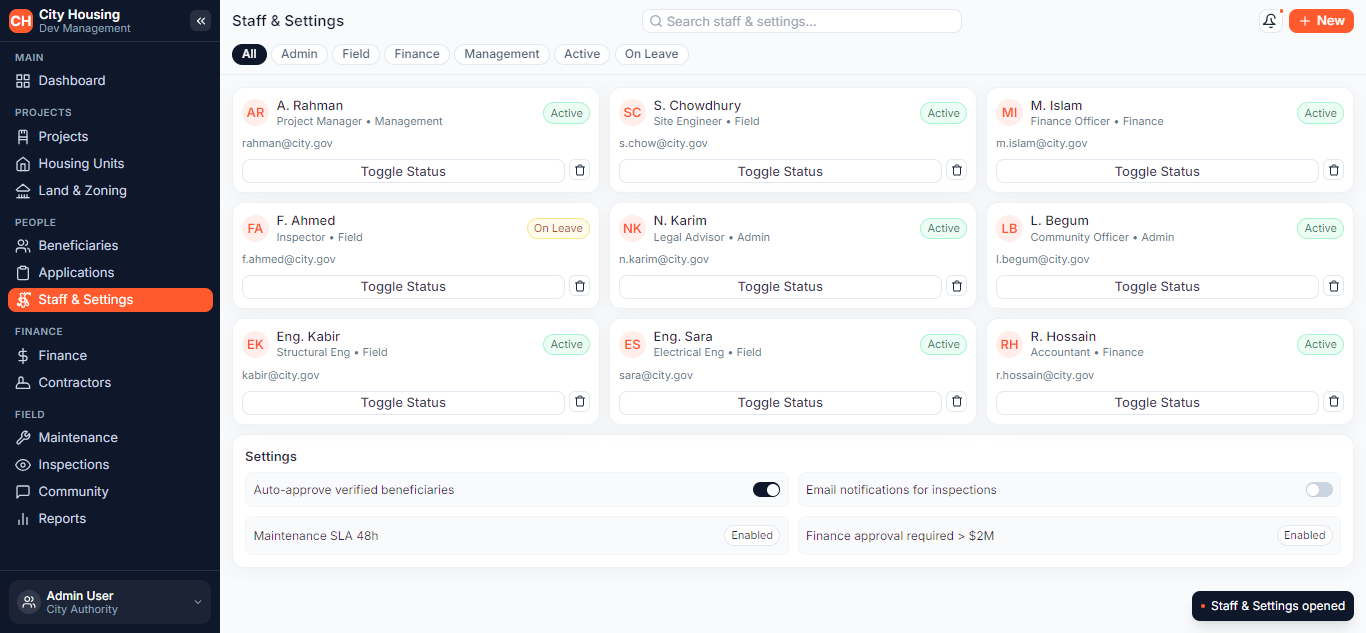Click trash icon for Eng. Sara
This screenshot has height=633, width=1366.
point(956,402)
